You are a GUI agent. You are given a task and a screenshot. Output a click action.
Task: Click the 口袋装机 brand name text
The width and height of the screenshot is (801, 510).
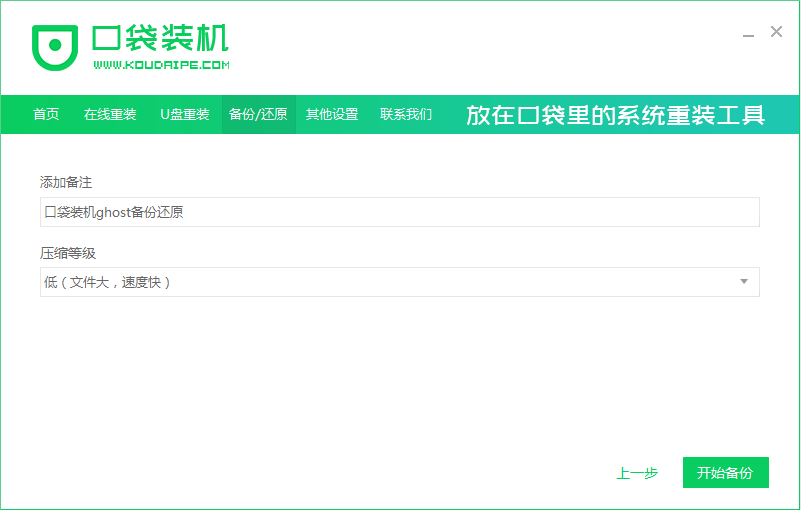[160, 38]
